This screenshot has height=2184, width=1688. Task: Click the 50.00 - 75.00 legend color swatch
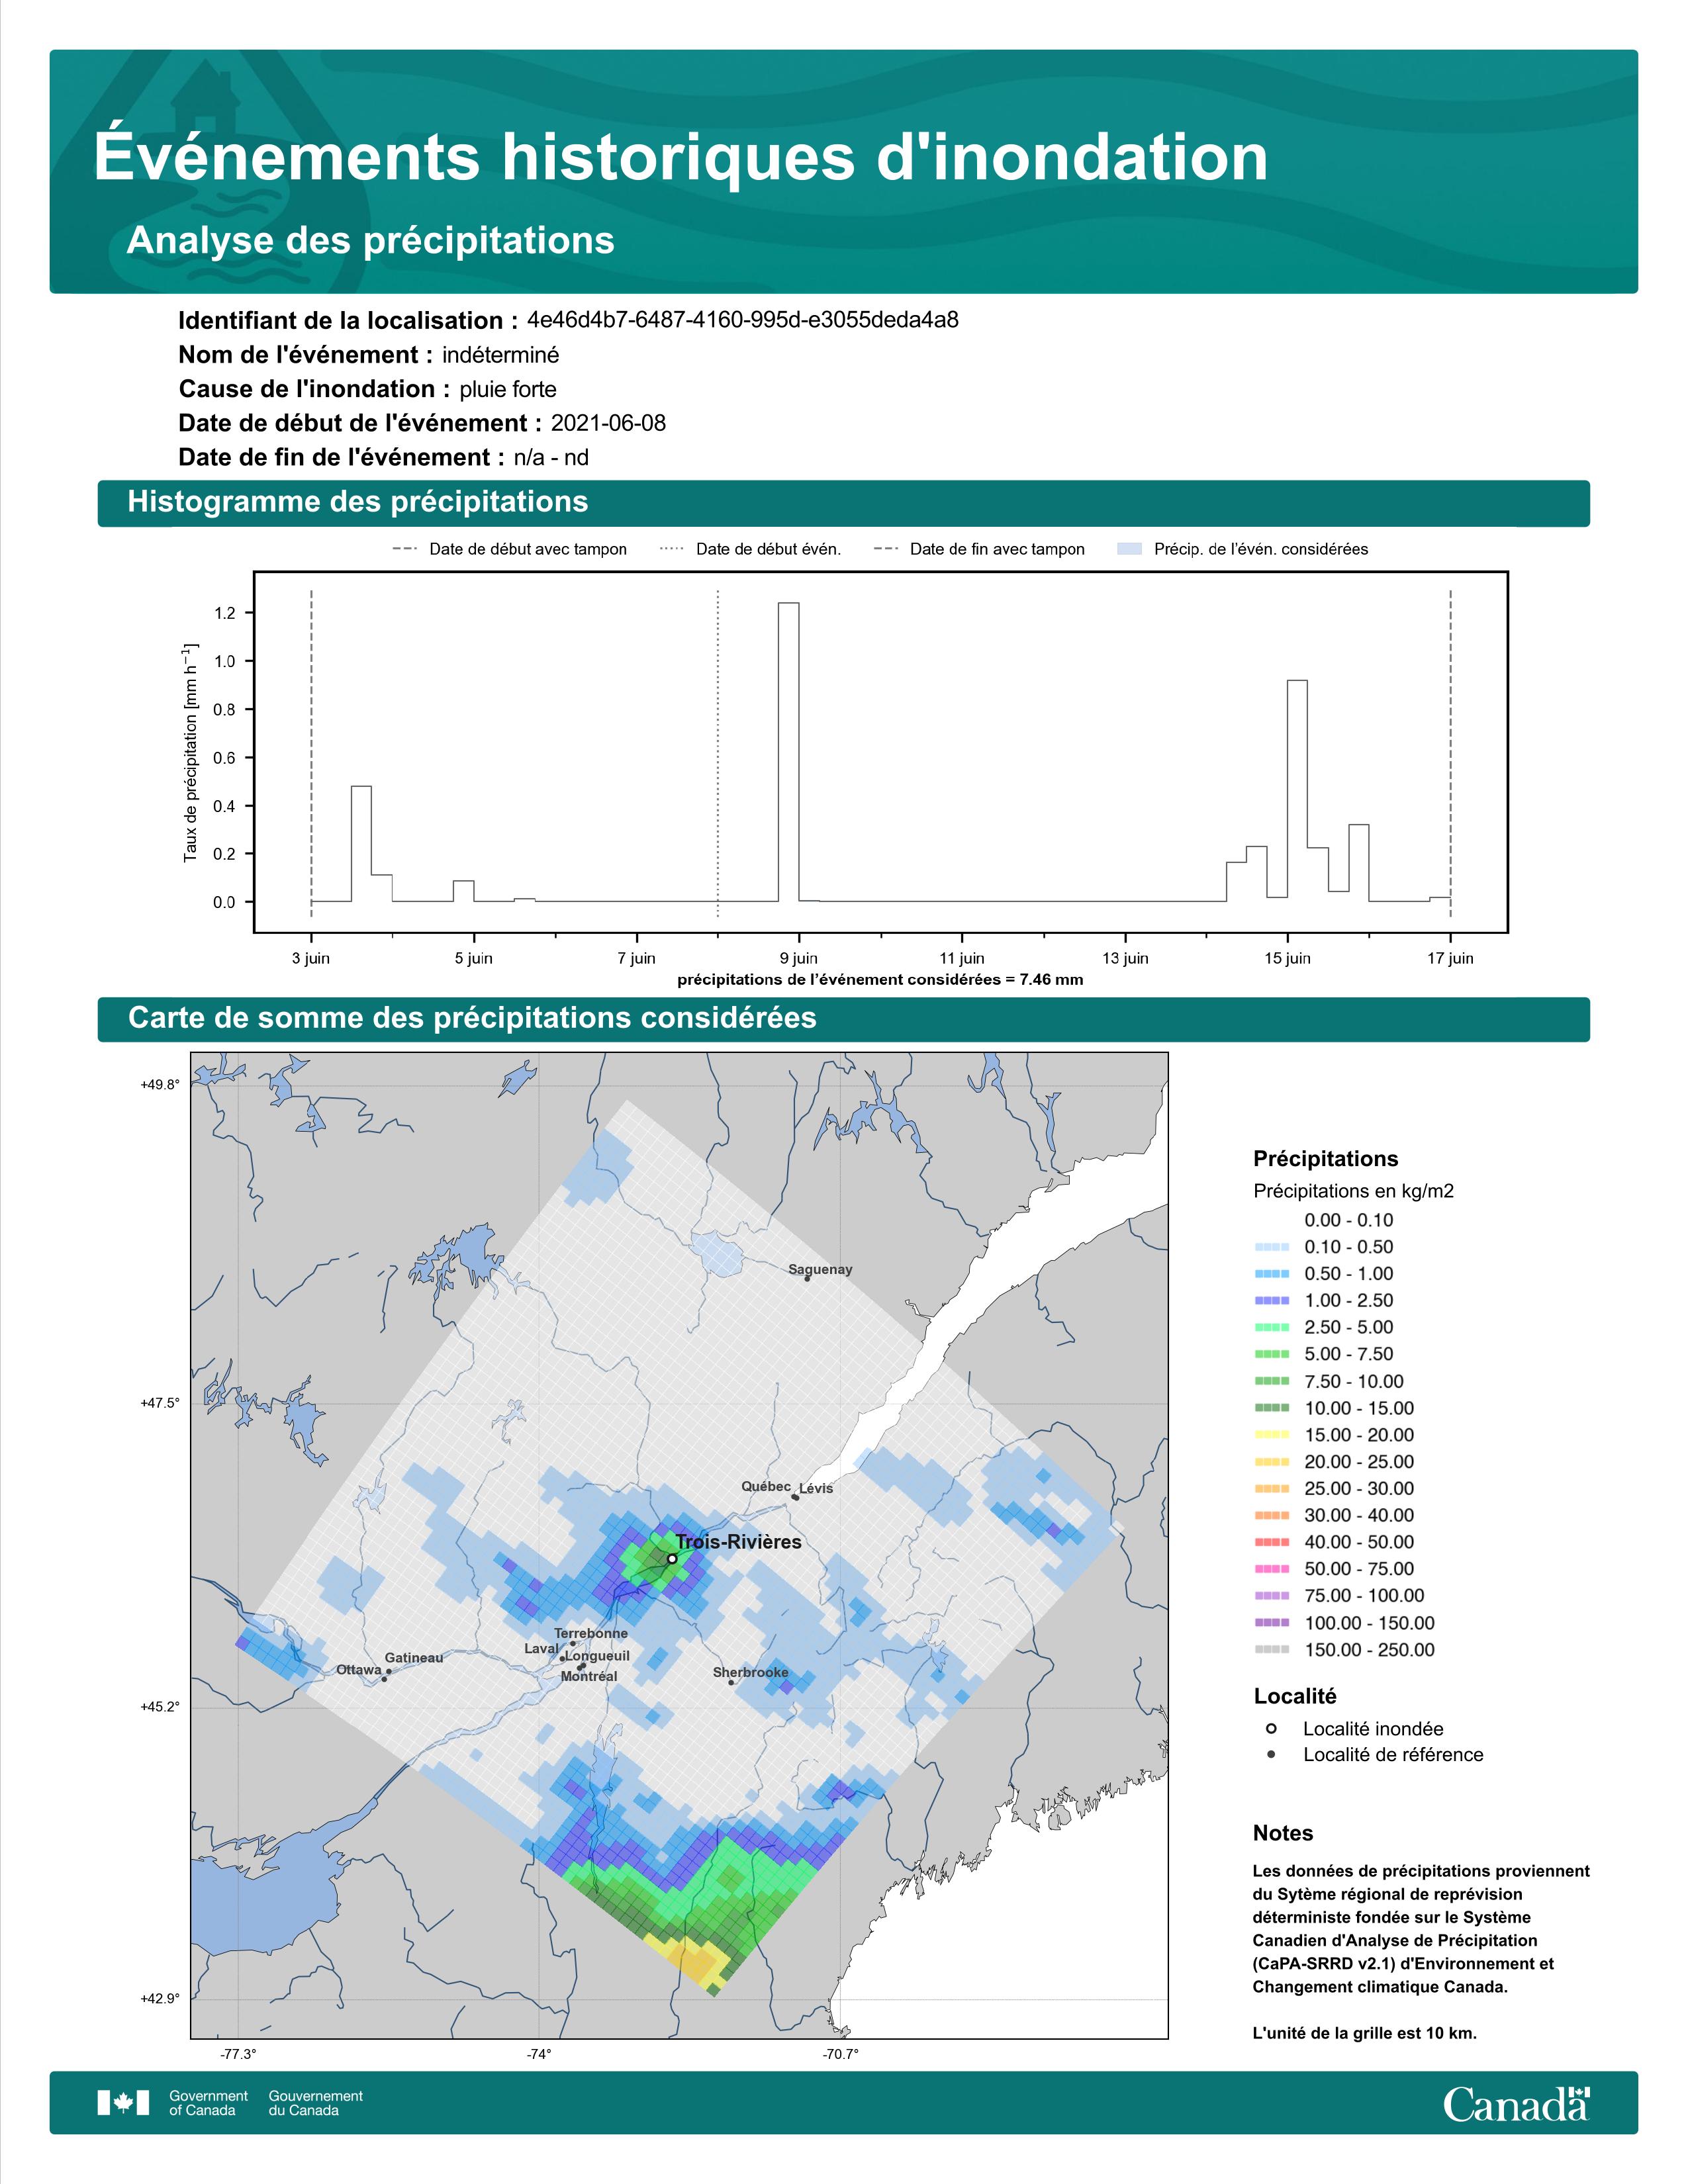[x=1272, y=1569]
